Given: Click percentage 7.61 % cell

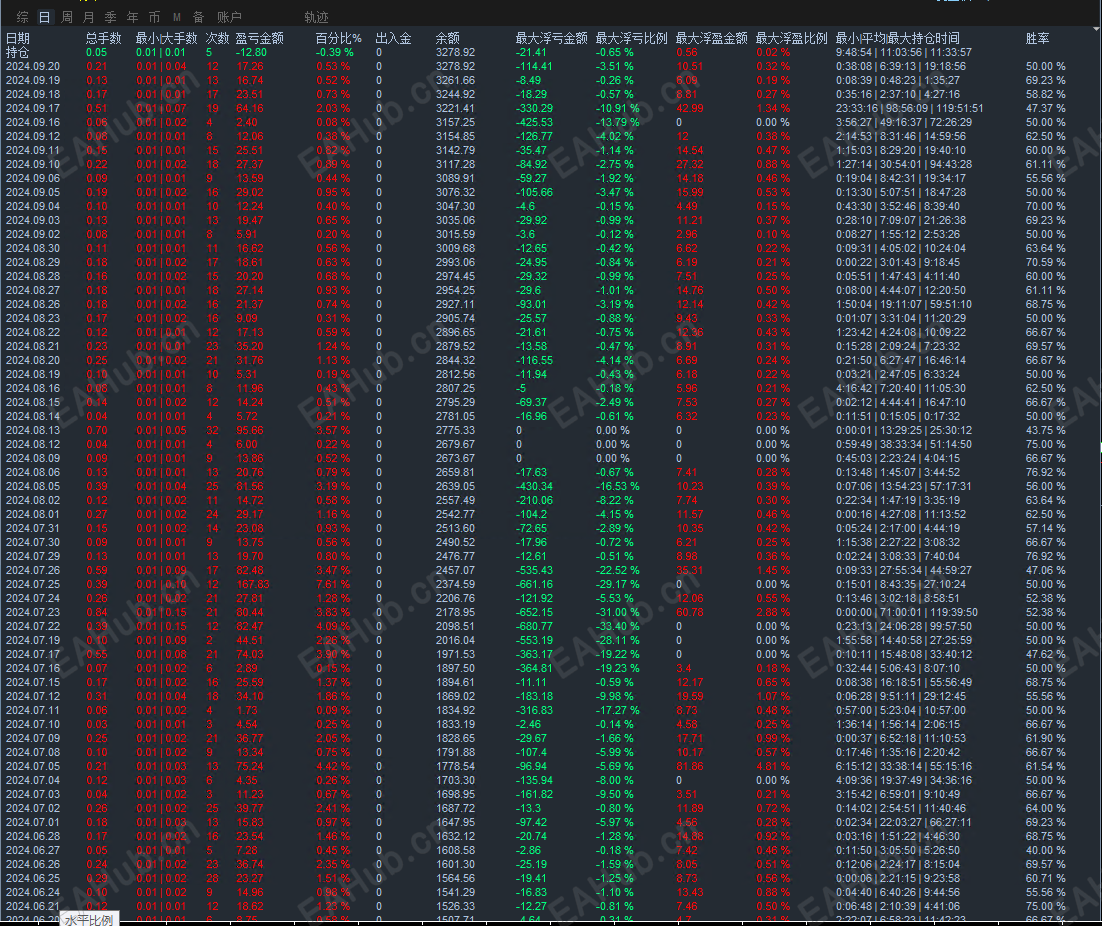Looking at the screenshot, I should click(x=332, y=585).
